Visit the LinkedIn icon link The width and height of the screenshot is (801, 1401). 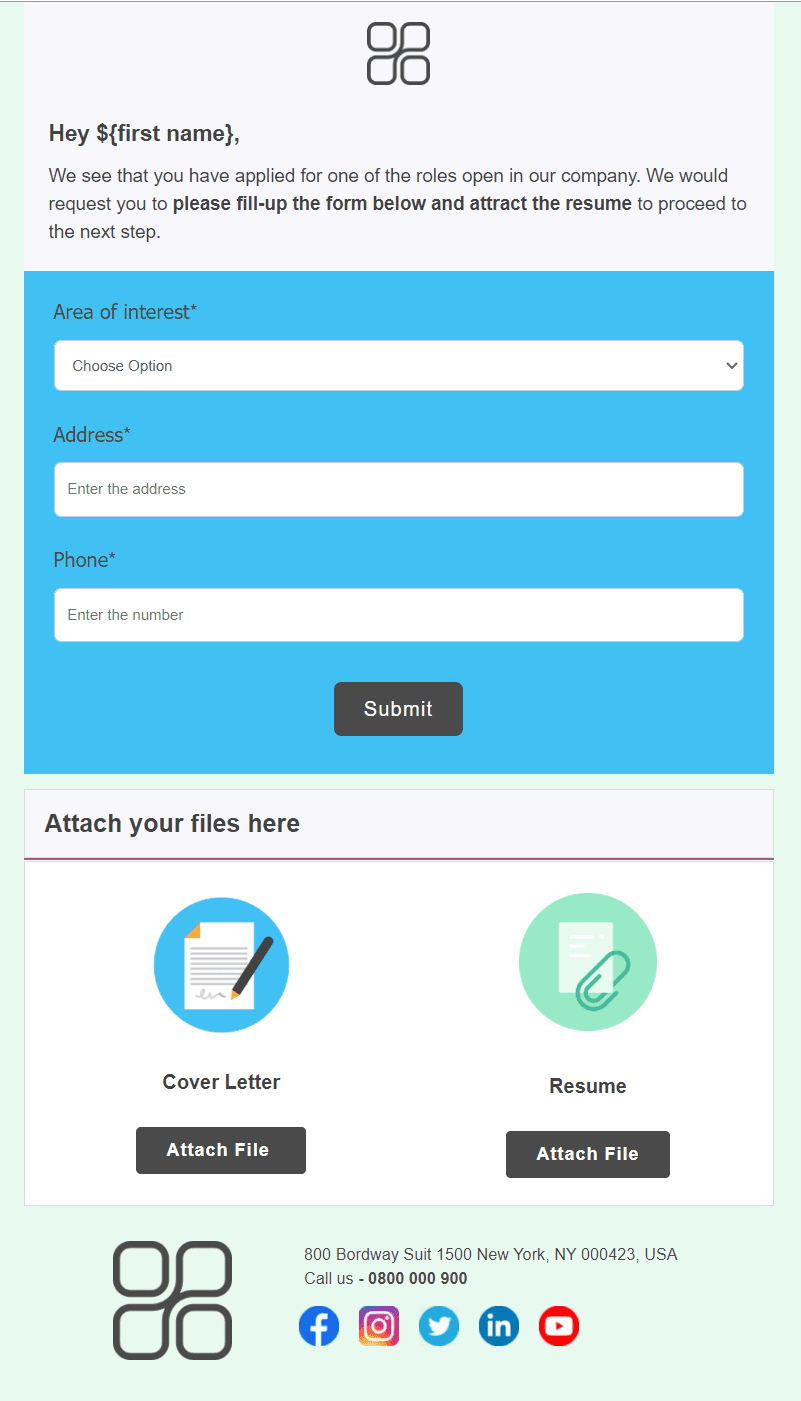coord(499,1326)
